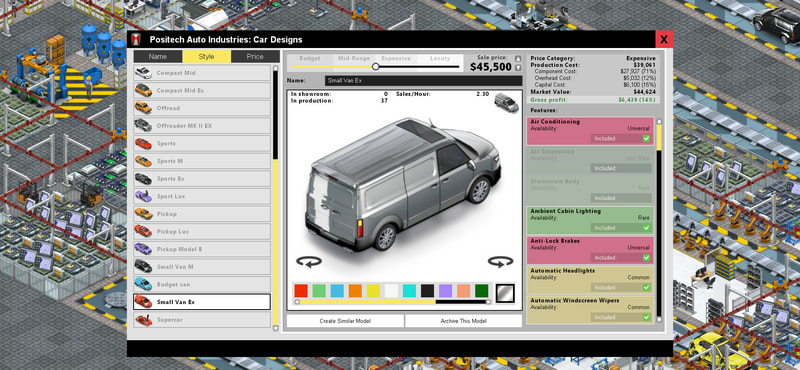Click the greyed Air Suspension feature
Screen dimensions: 800x370
(590, 160)
